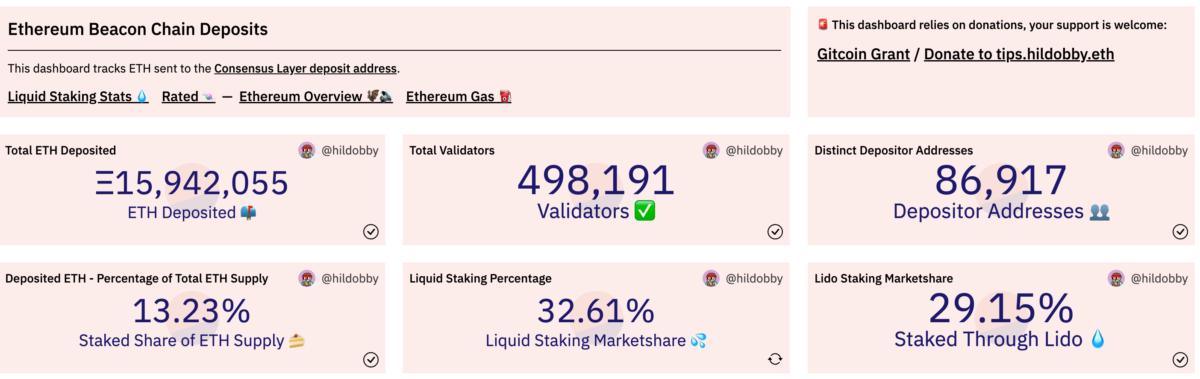1200x379 pixels.
Task: Click hildobby avatar on Lido Staking Marketshare card
Action: (x=1116, y=278)
